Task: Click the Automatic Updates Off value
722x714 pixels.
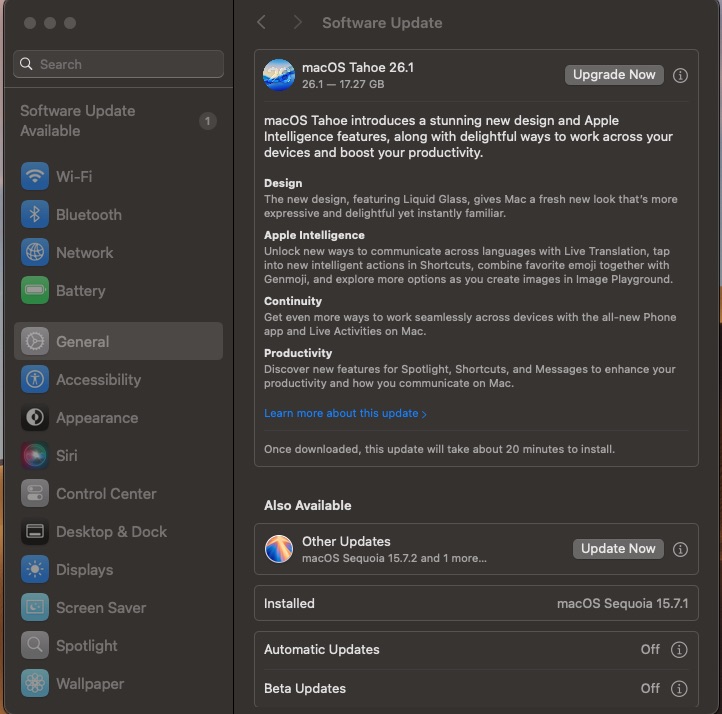Action: (650, 650)
